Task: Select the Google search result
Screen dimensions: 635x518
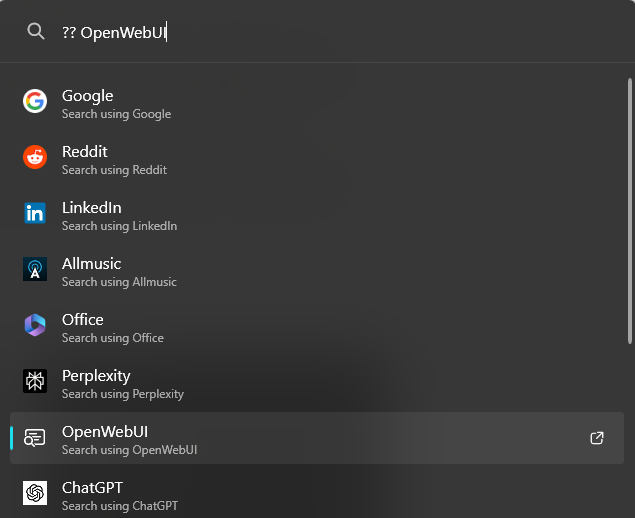Action: (317, 104)
